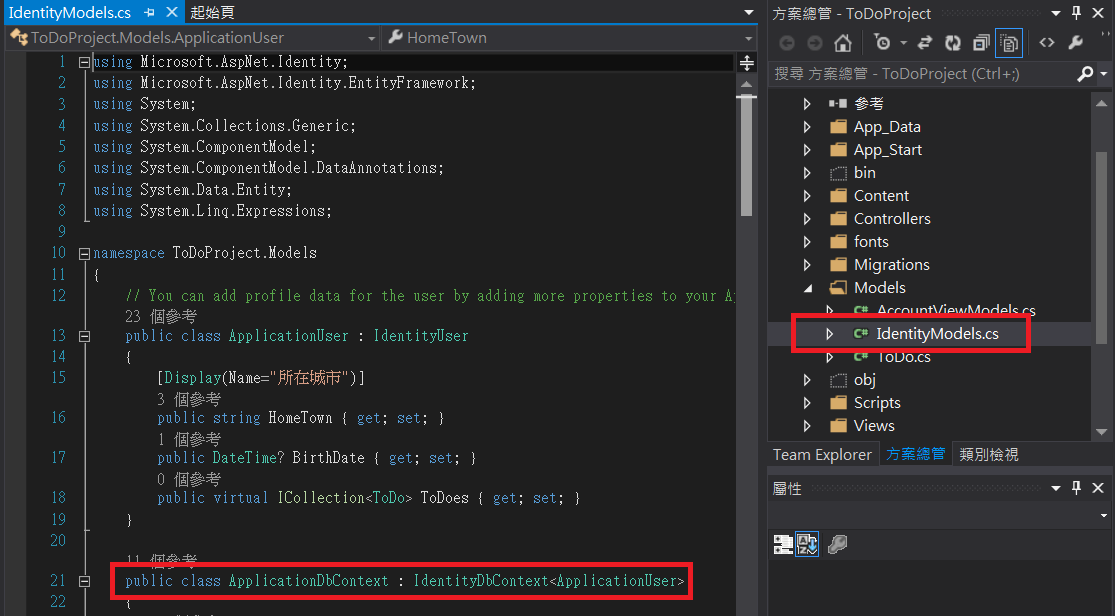The image size is (1115, 616).
Task: Open dropdown arrow beside Pending Changes Filter
Action: [903, 43]
